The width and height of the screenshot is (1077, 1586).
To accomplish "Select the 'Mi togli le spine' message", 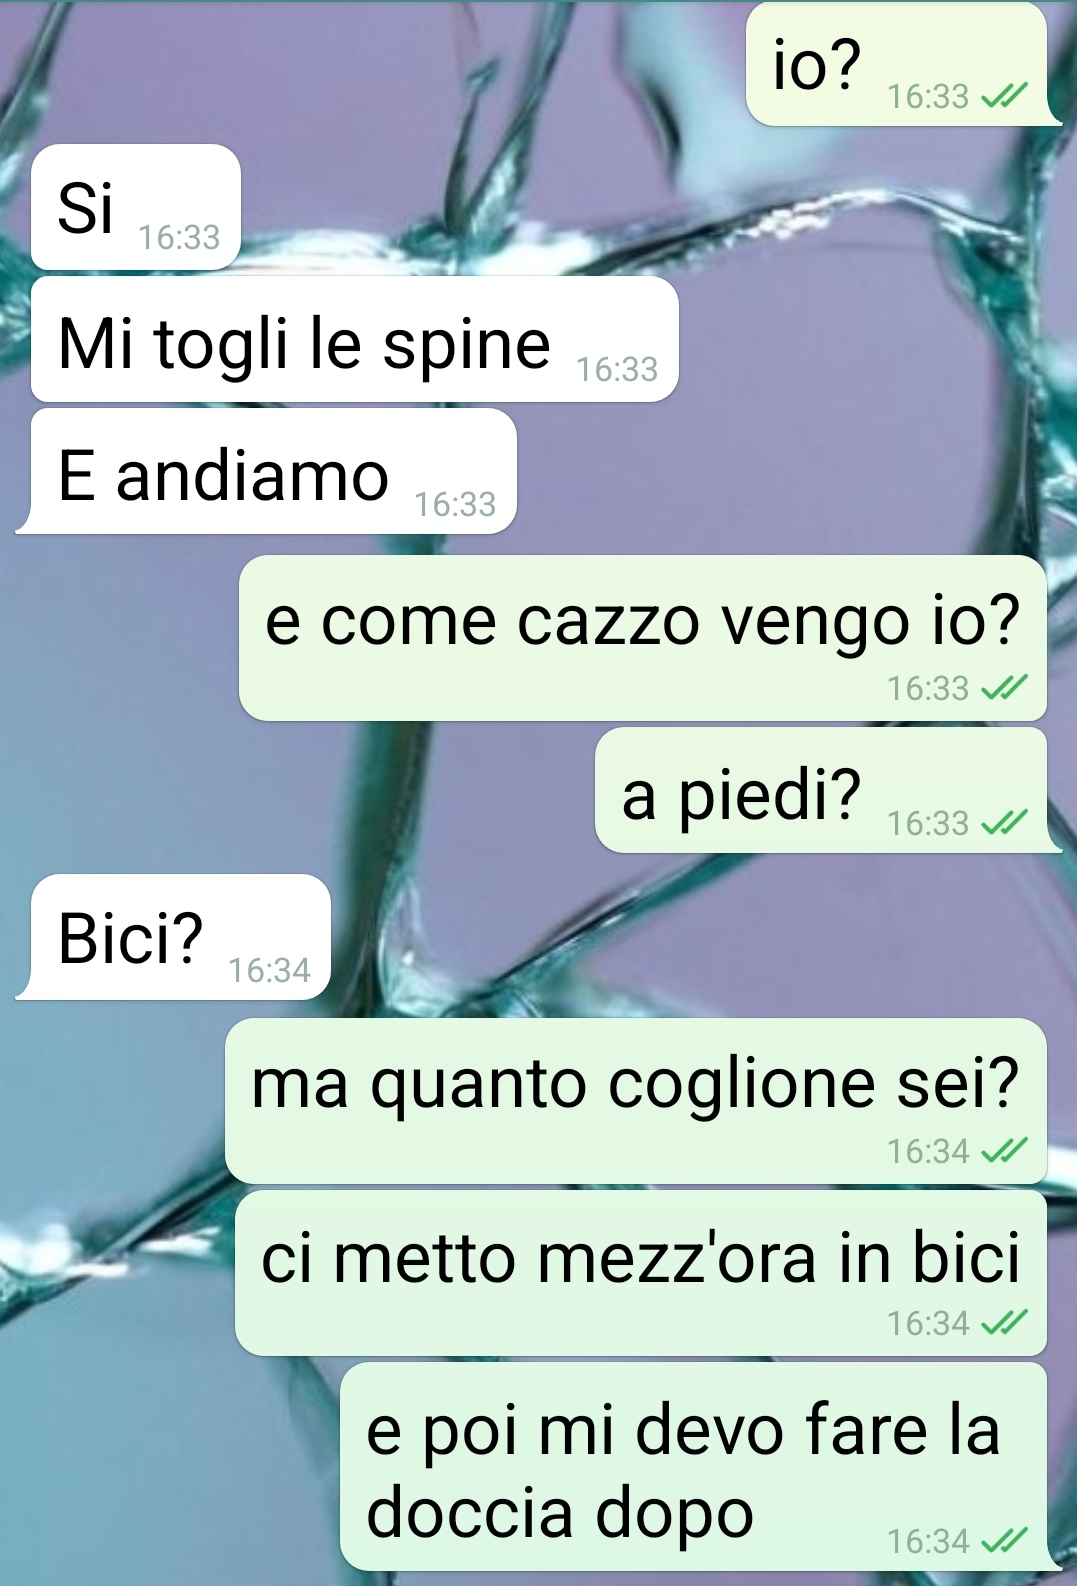I will tap(355, 339).
